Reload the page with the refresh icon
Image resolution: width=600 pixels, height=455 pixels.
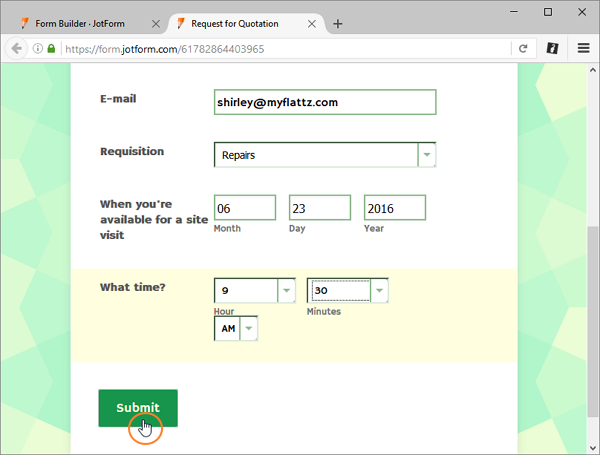click(x=523, y=47)
